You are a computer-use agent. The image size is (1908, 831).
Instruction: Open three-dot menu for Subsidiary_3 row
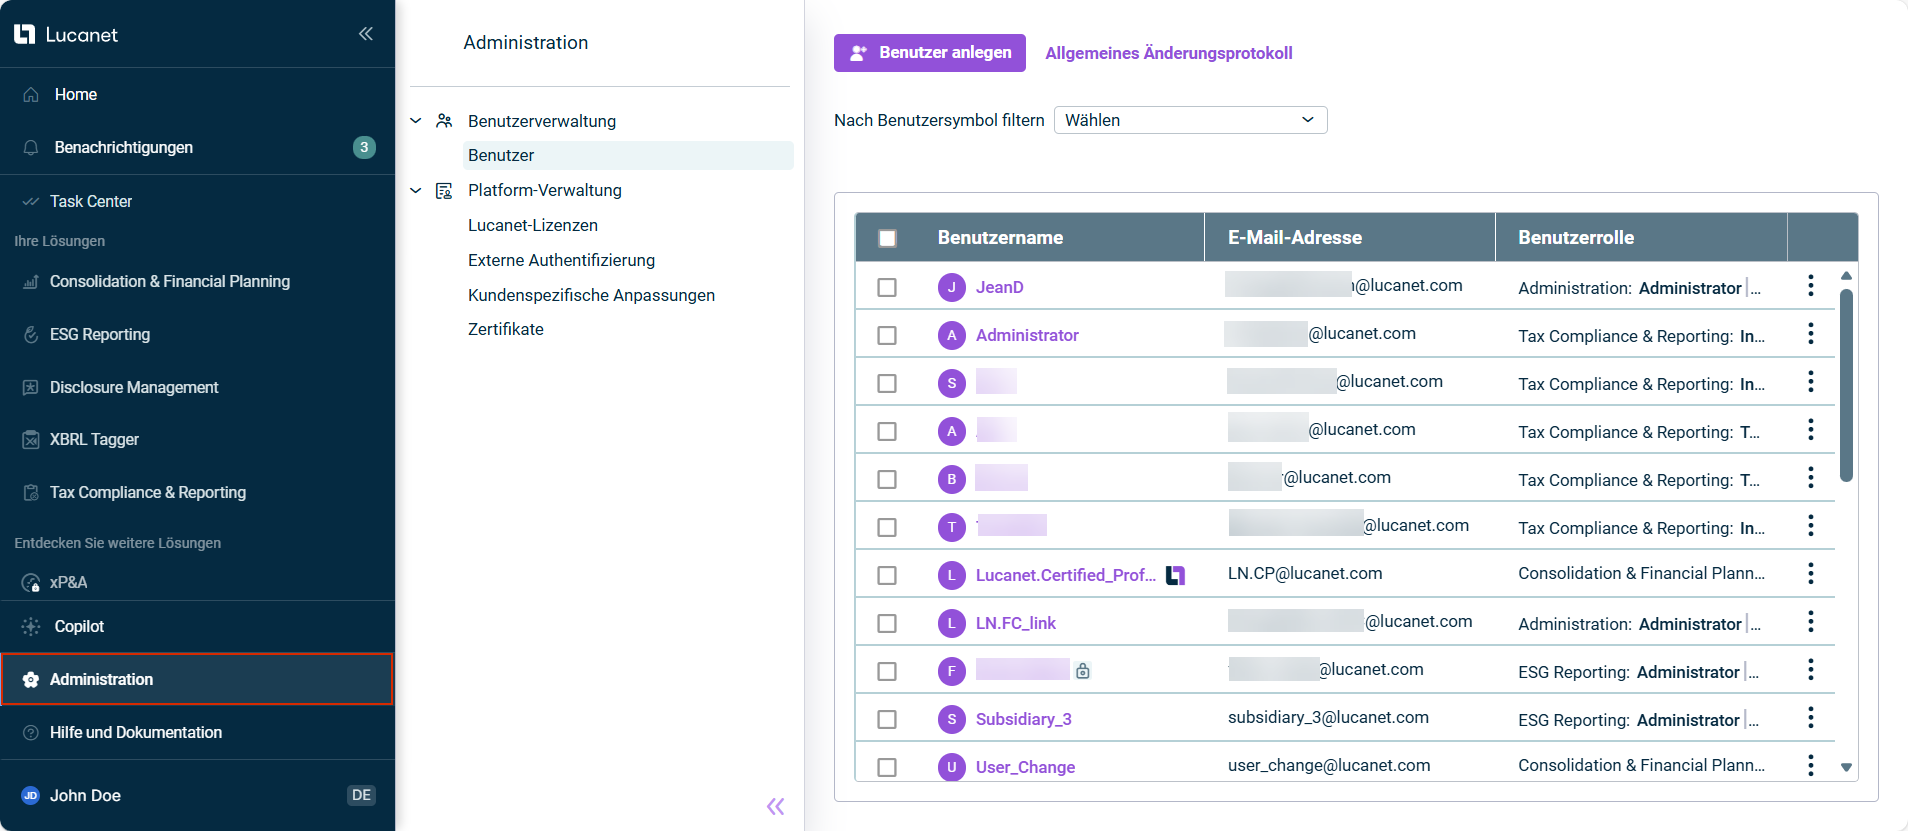(1811, 718)
